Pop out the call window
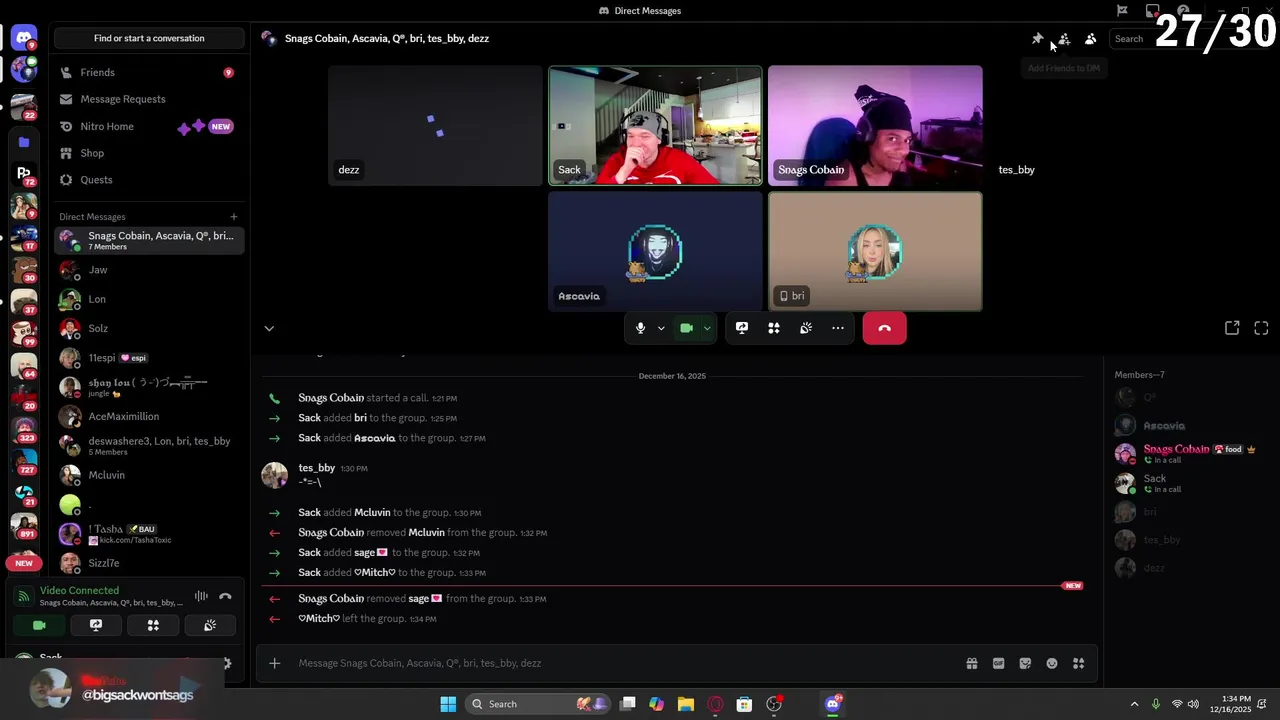Screen dimensions: 1280x720 pos(1232,328)
